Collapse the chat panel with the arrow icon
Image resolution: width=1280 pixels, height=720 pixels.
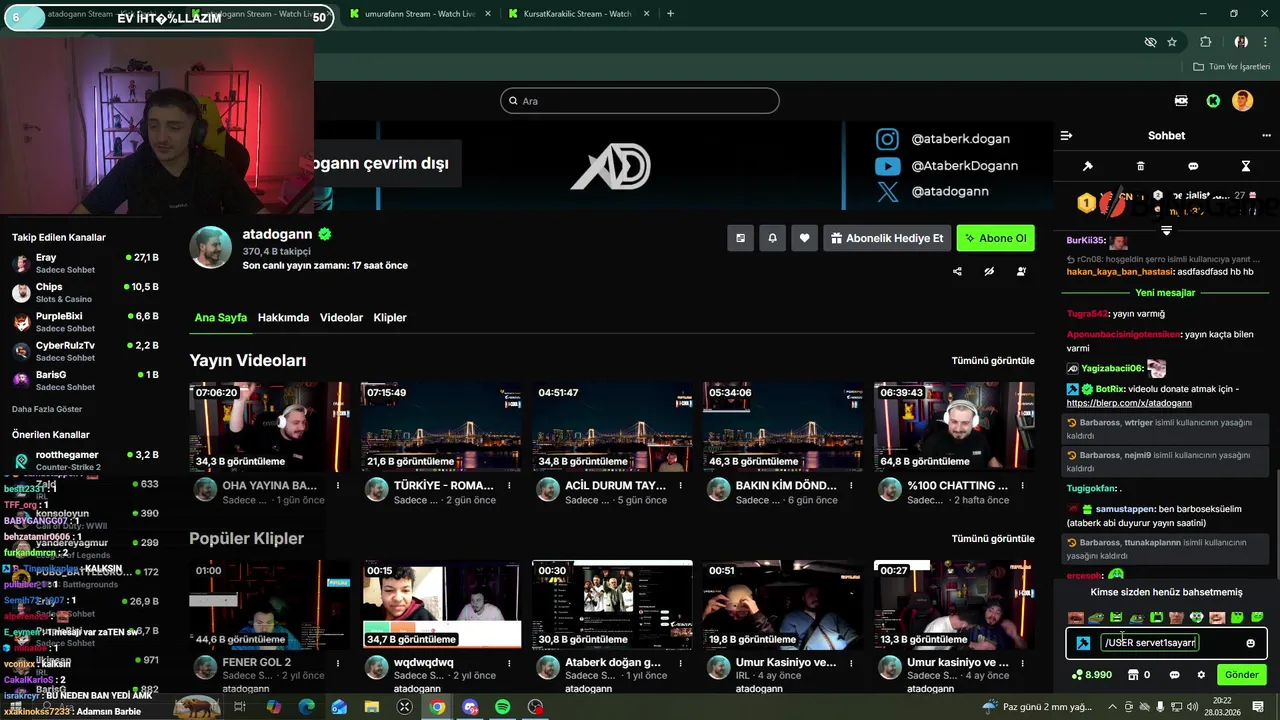coord(1066,135)
